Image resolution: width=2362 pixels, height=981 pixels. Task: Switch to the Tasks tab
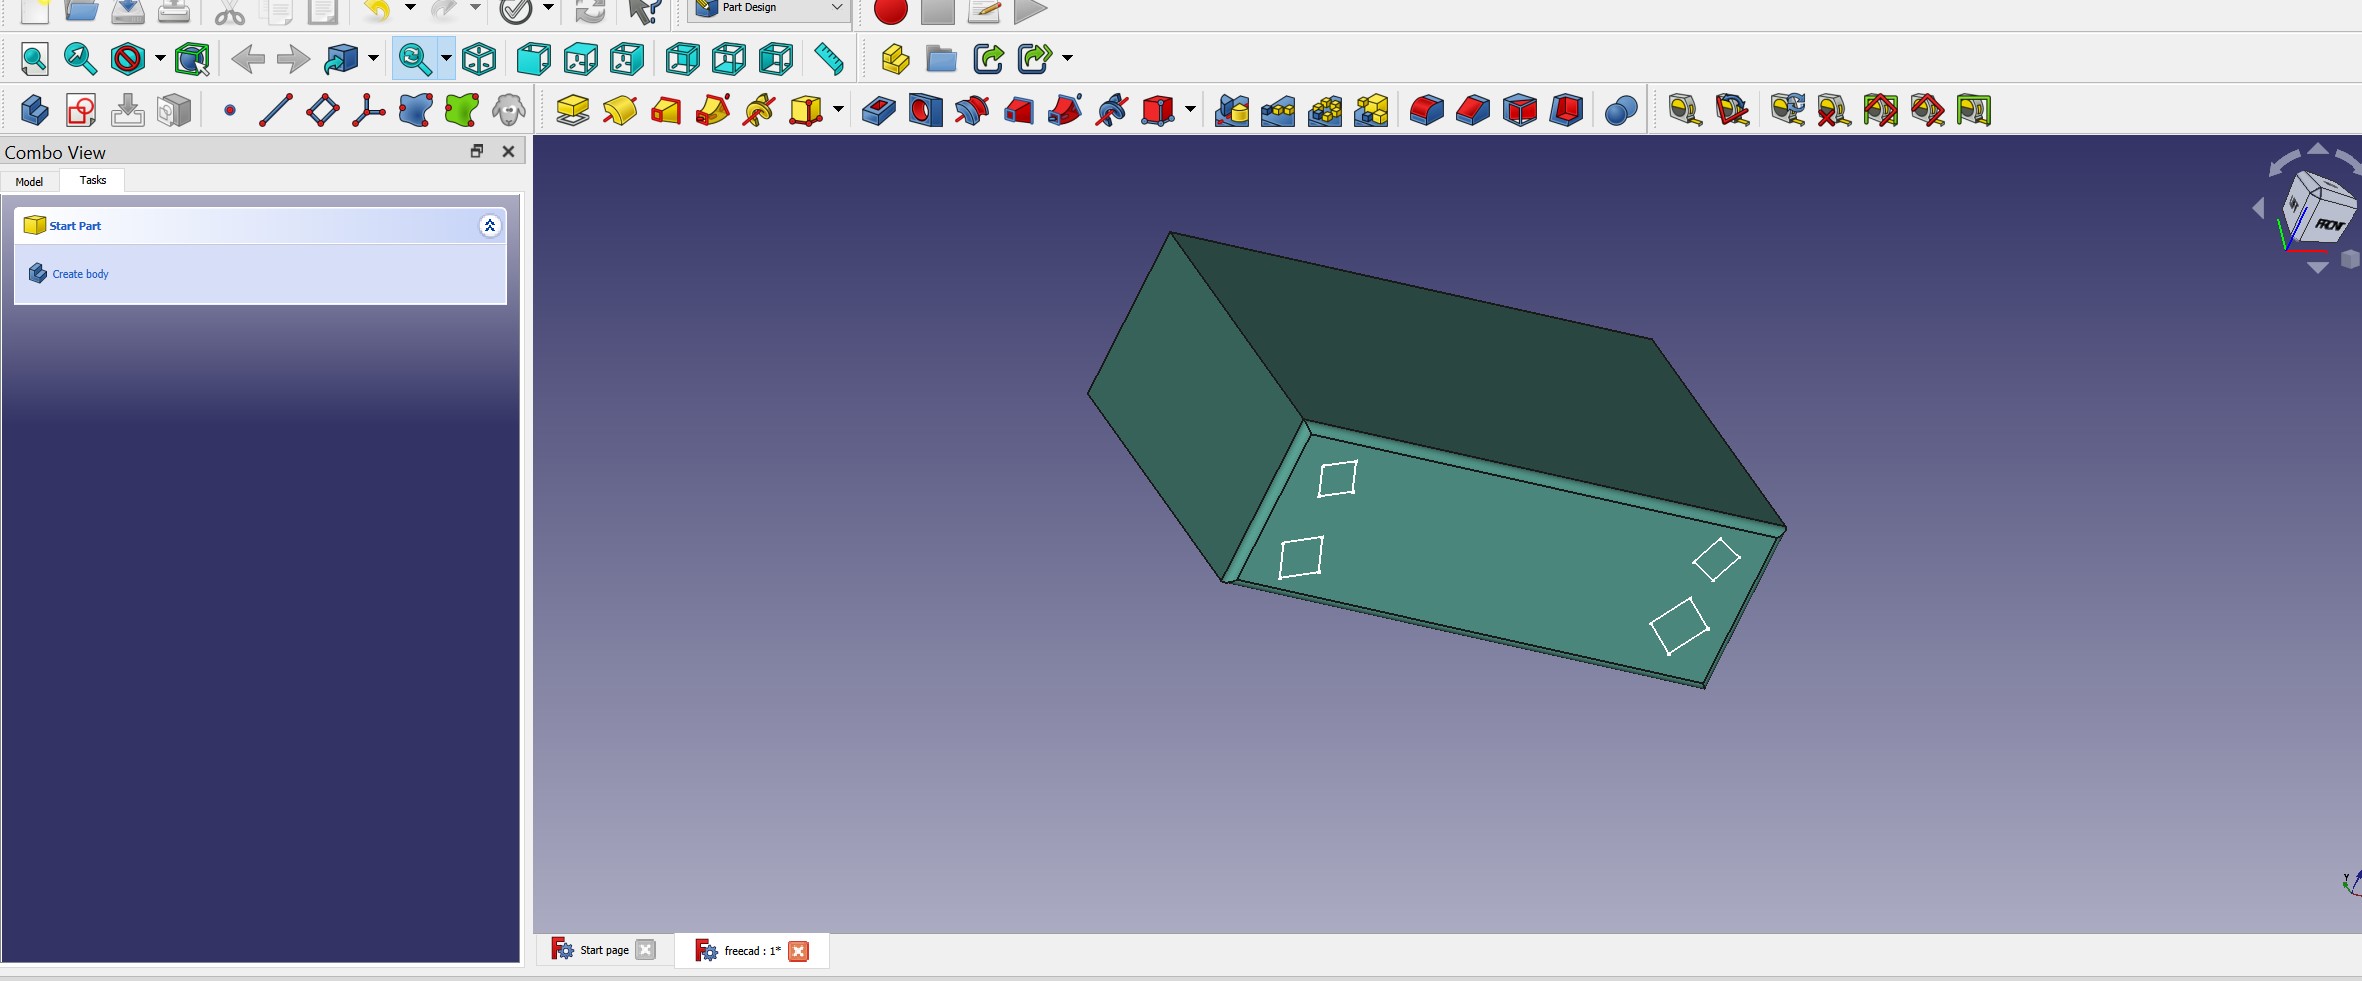93,180
